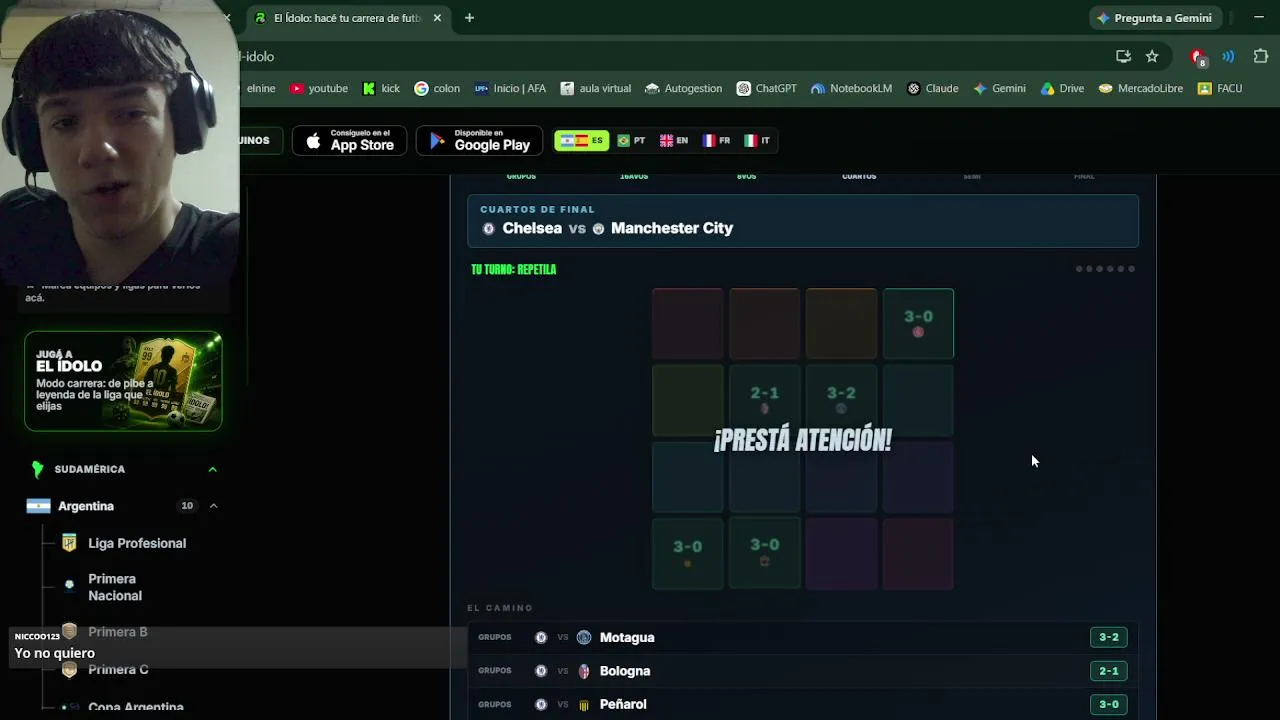Switch language to EN English
Viewport: 1280px width, 720px height.
(674, 141)
